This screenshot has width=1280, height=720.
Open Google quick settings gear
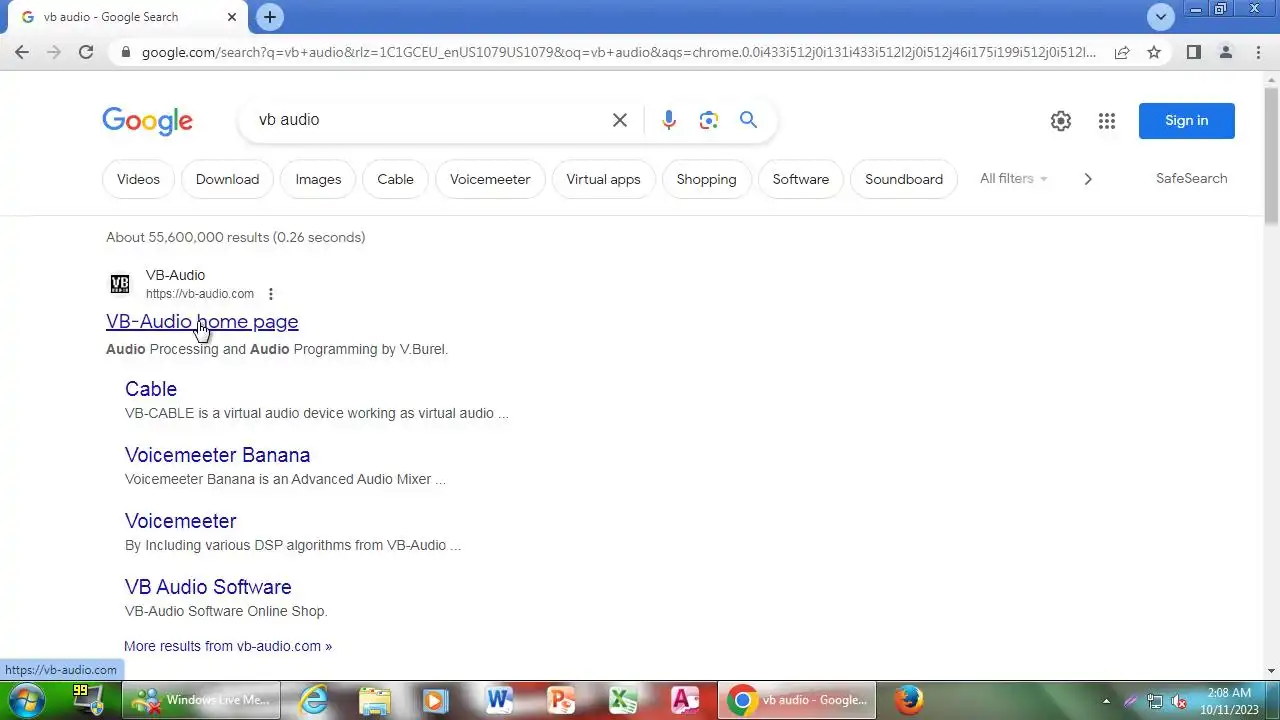[x=1061, y=121]
